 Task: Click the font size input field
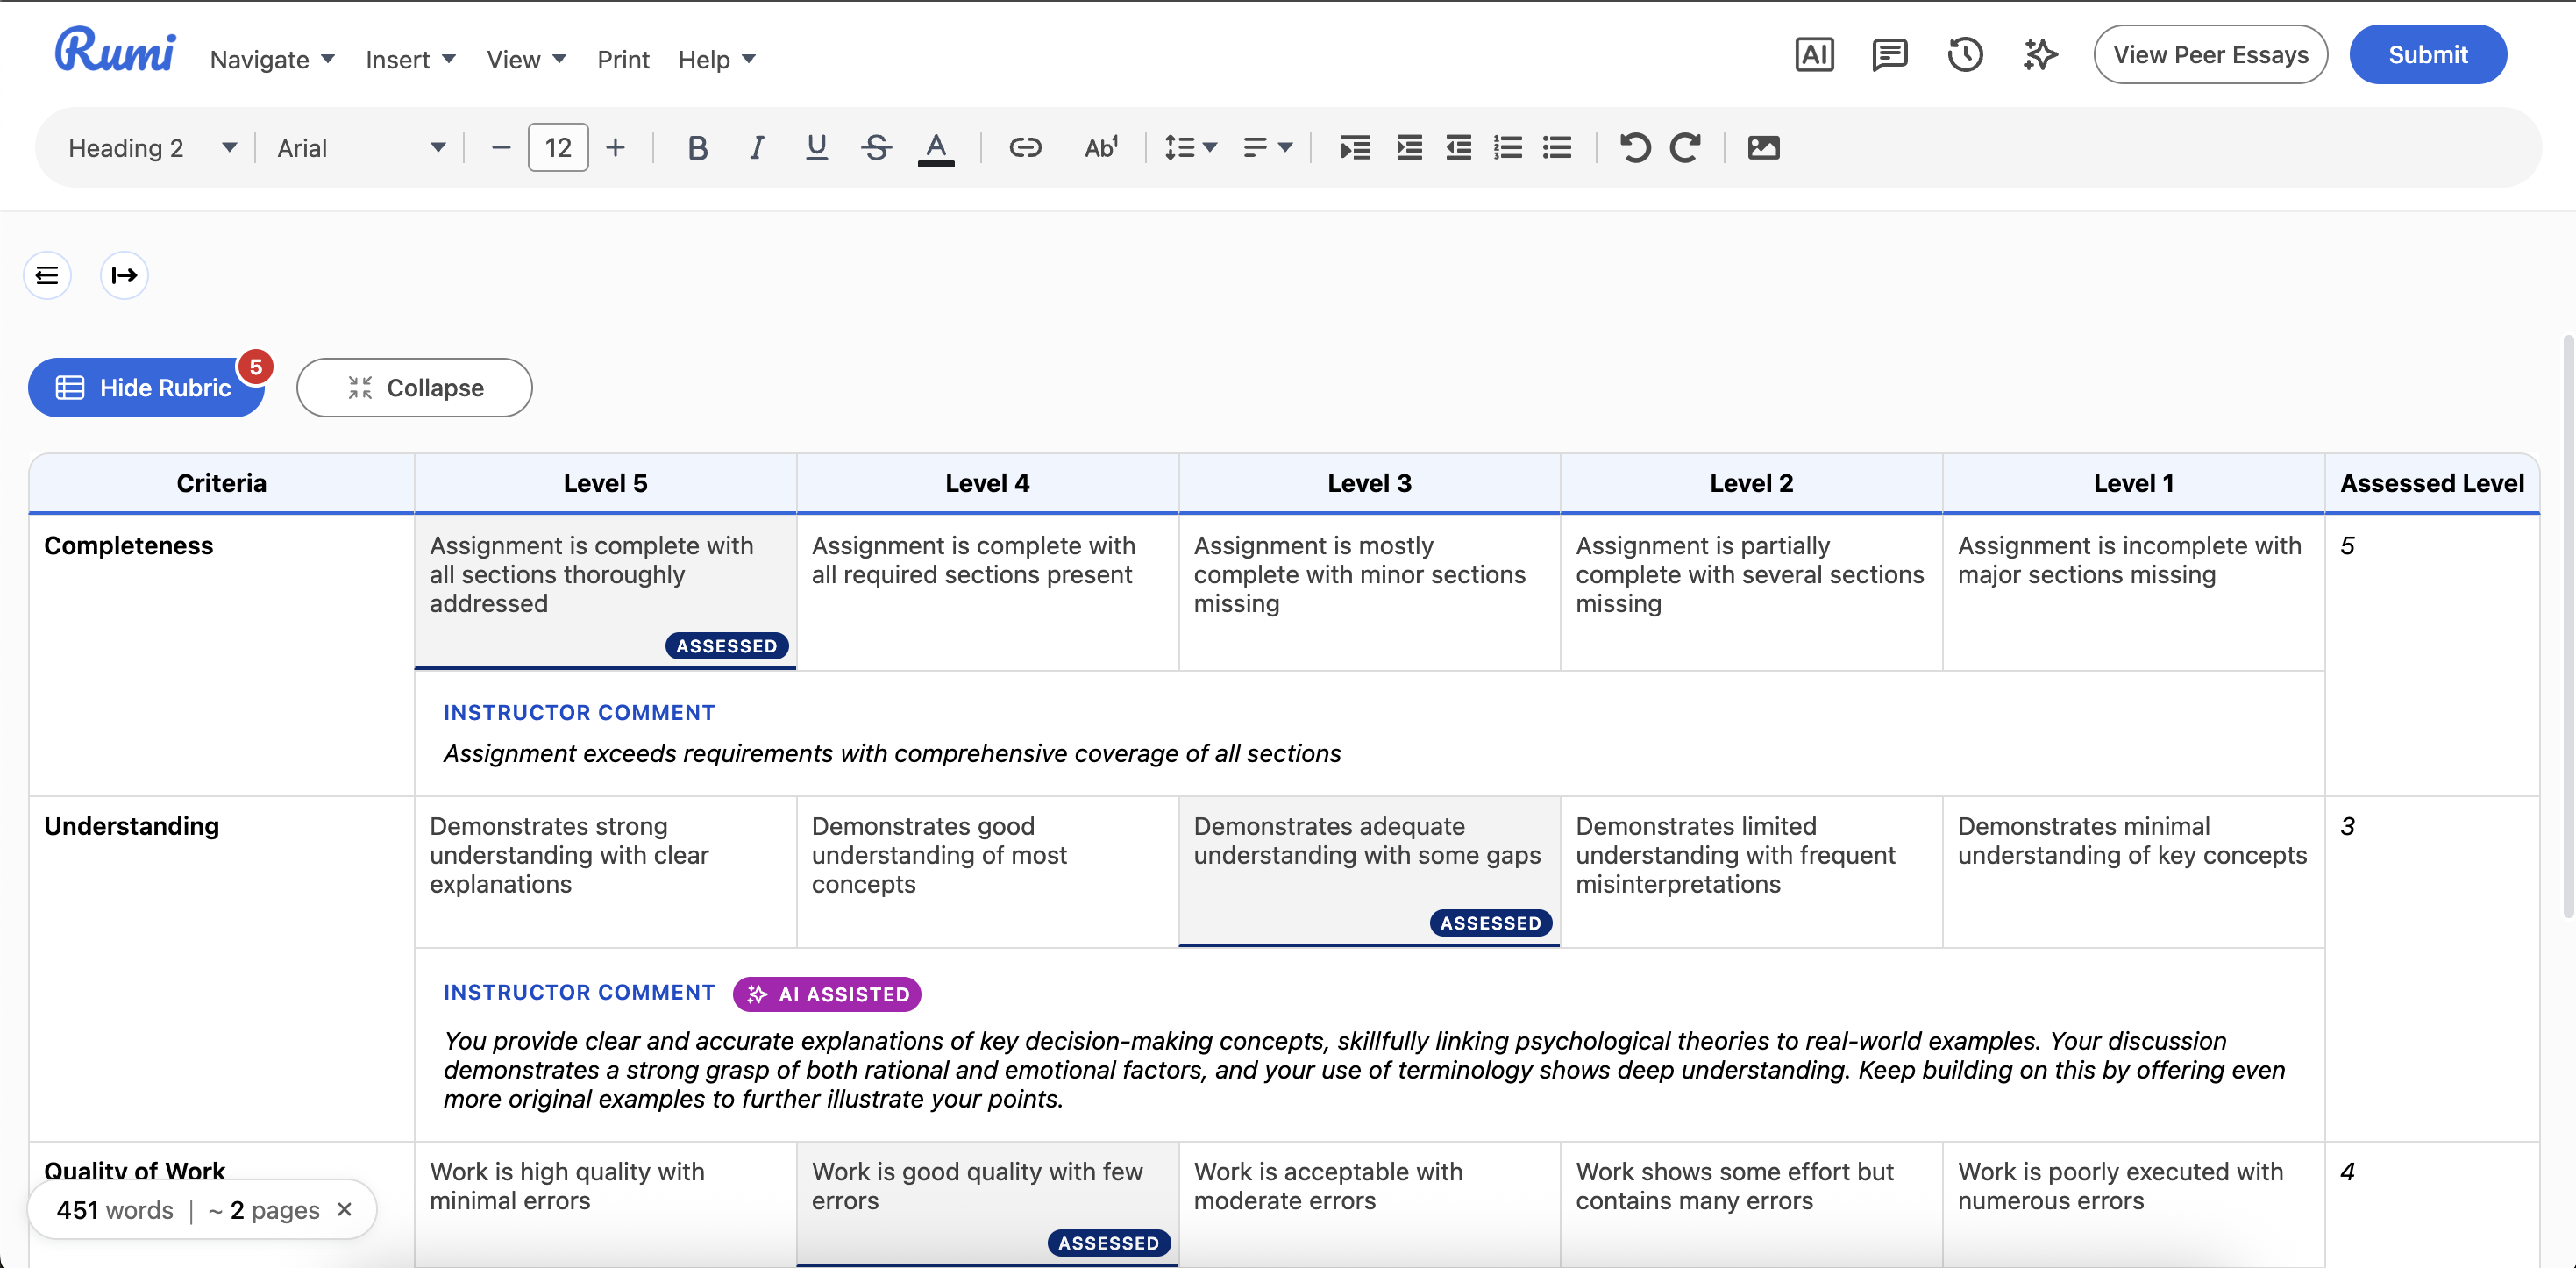(x=558, y=148)
